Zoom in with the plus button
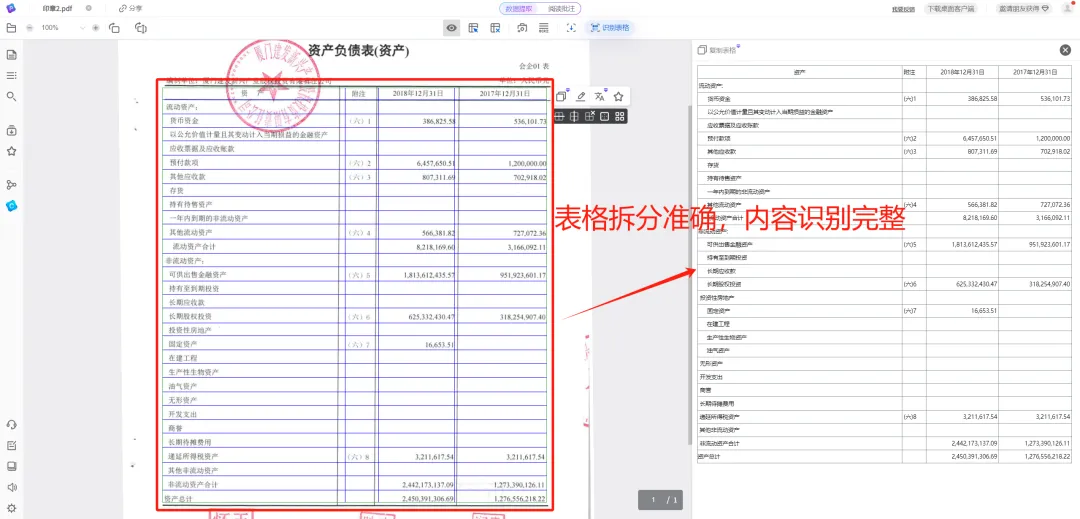This screenshot has height=519, width=1080. click(96, 28)
